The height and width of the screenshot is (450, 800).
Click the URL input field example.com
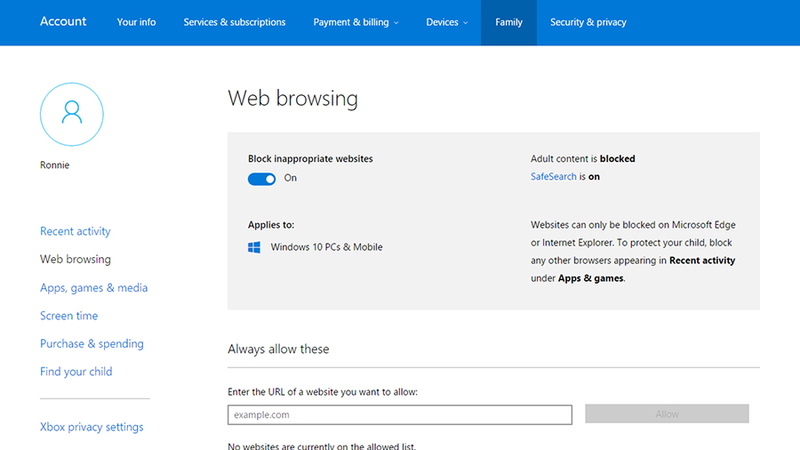click(x=400, y=415)
